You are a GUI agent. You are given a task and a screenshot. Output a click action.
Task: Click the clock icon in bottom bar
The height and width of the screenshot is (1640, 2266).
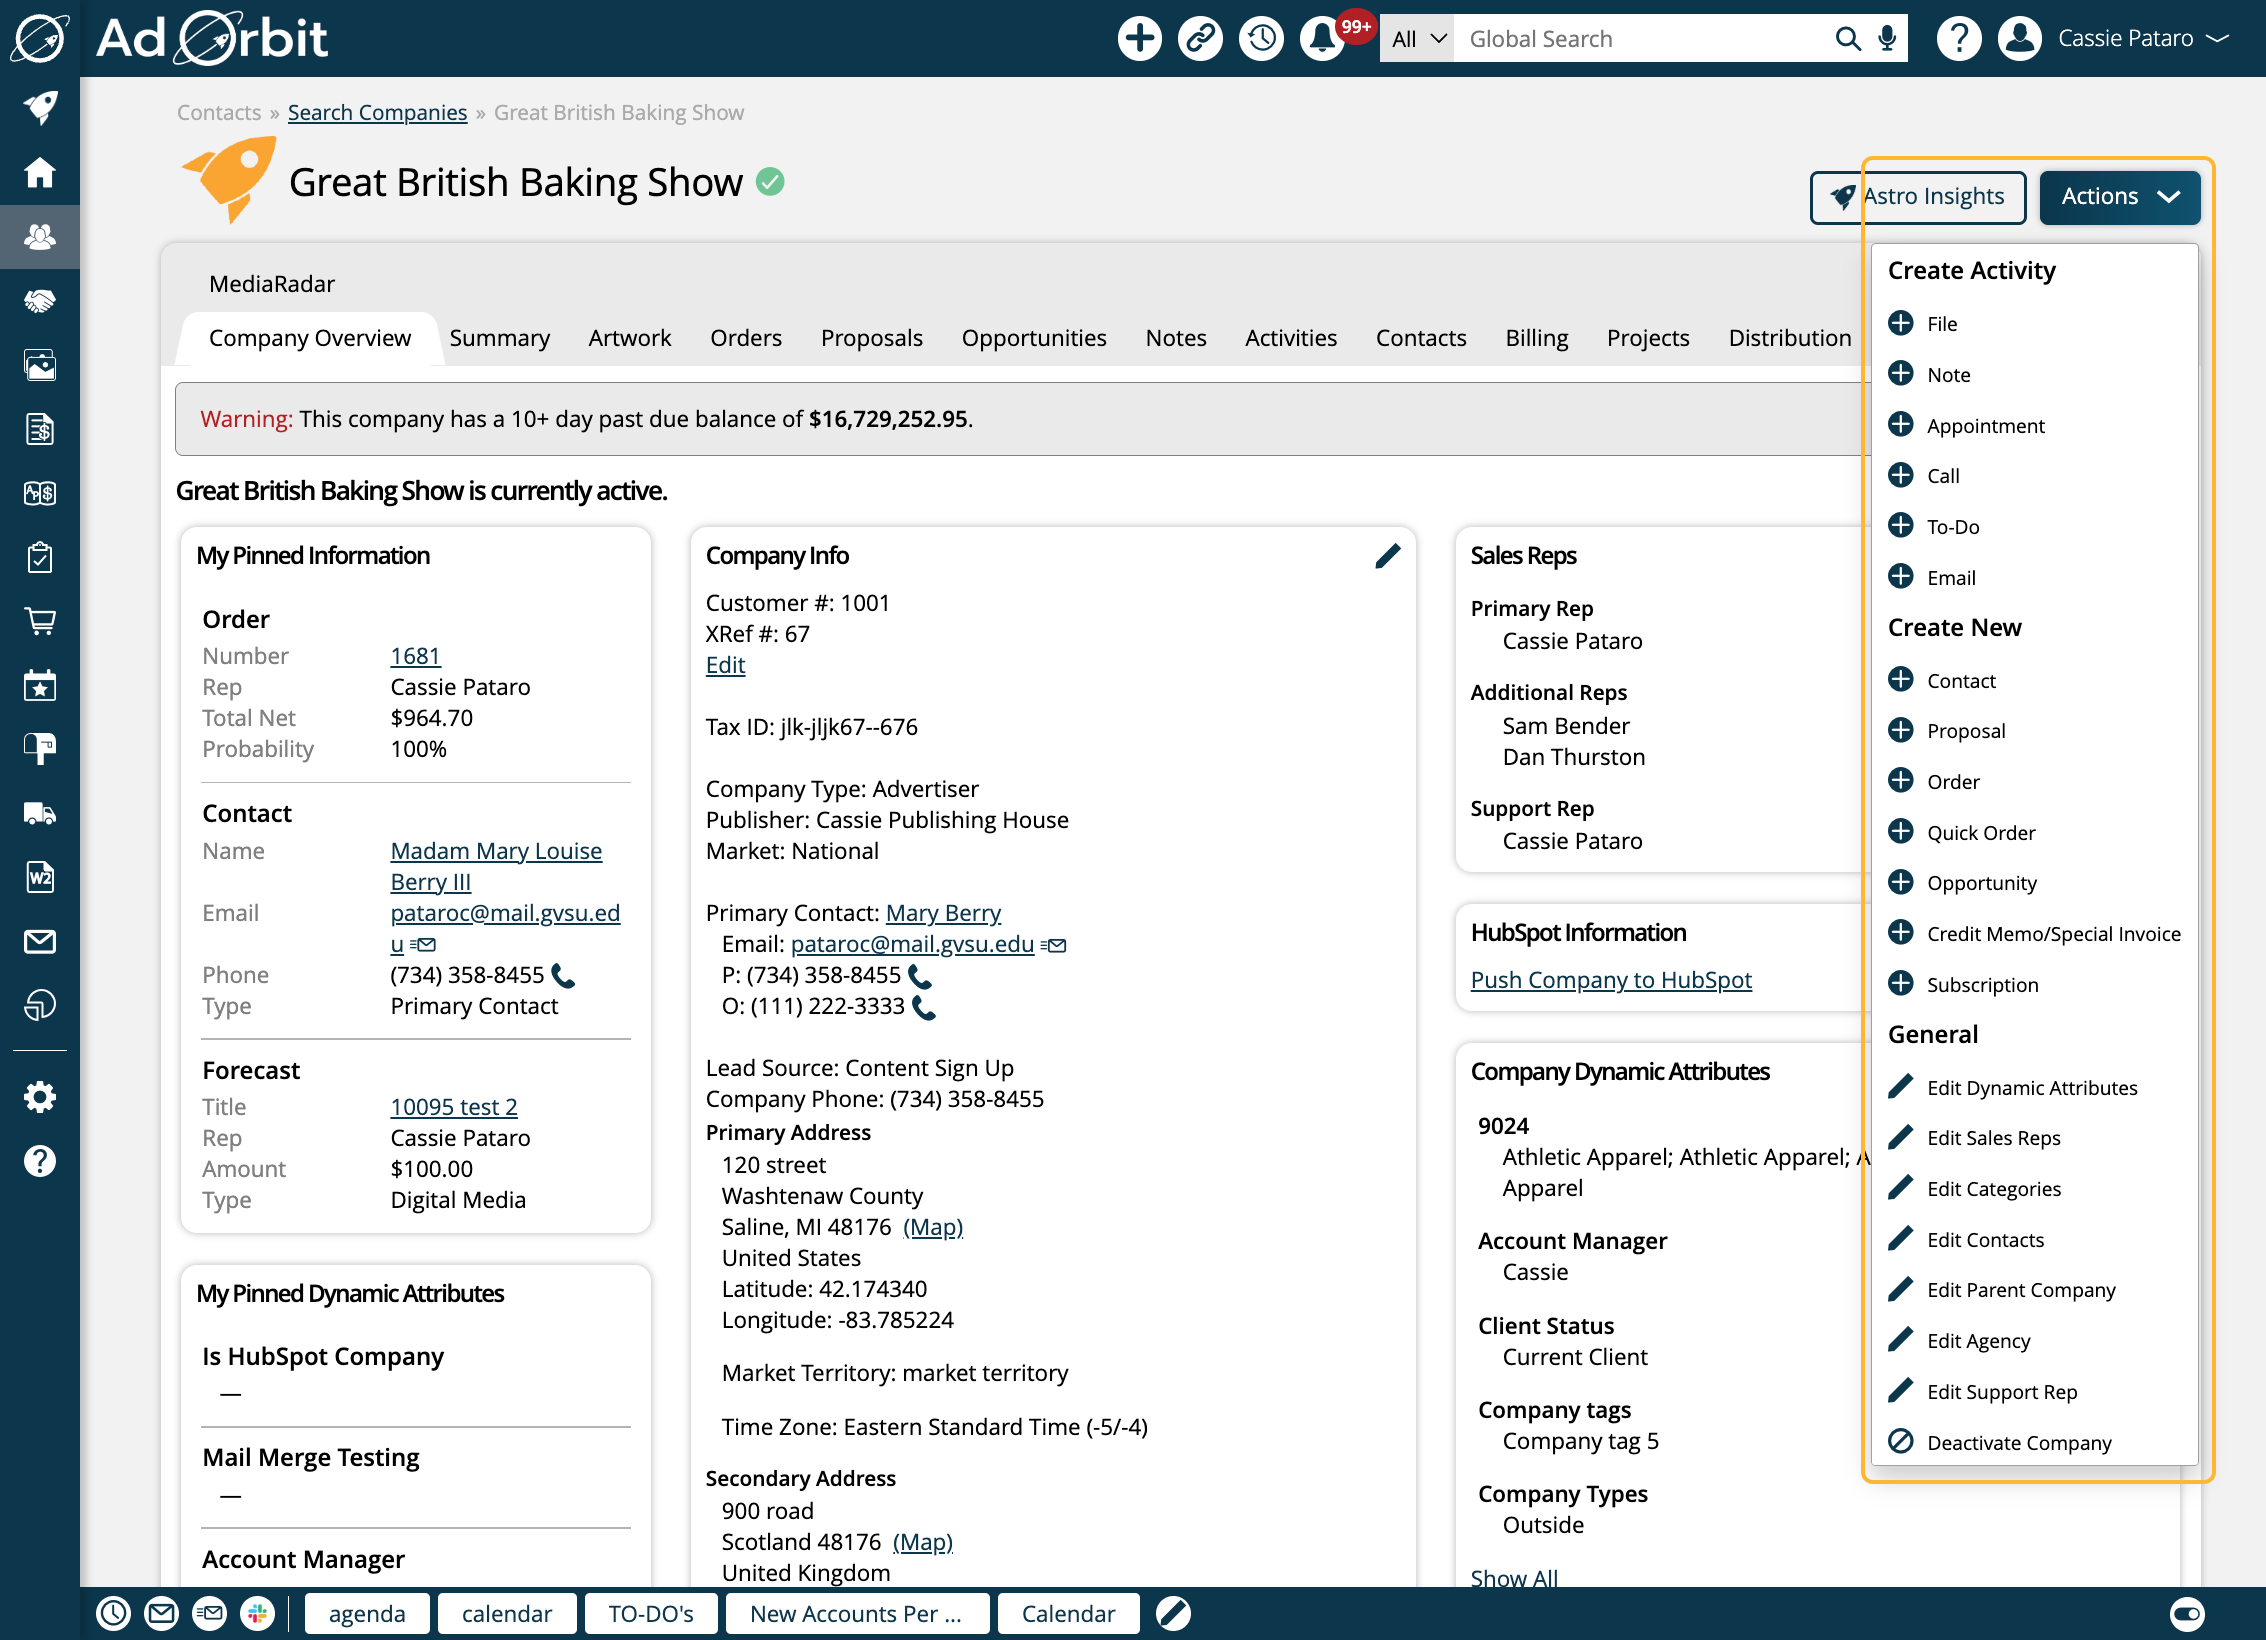(113, 1613)
